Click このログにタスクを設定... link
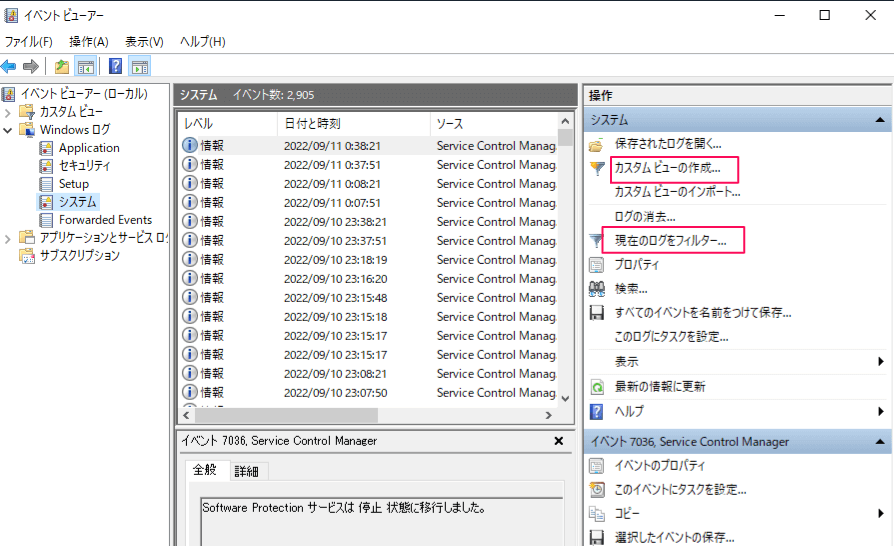Screen dimensions: 894x546 [x=671, y=338]
